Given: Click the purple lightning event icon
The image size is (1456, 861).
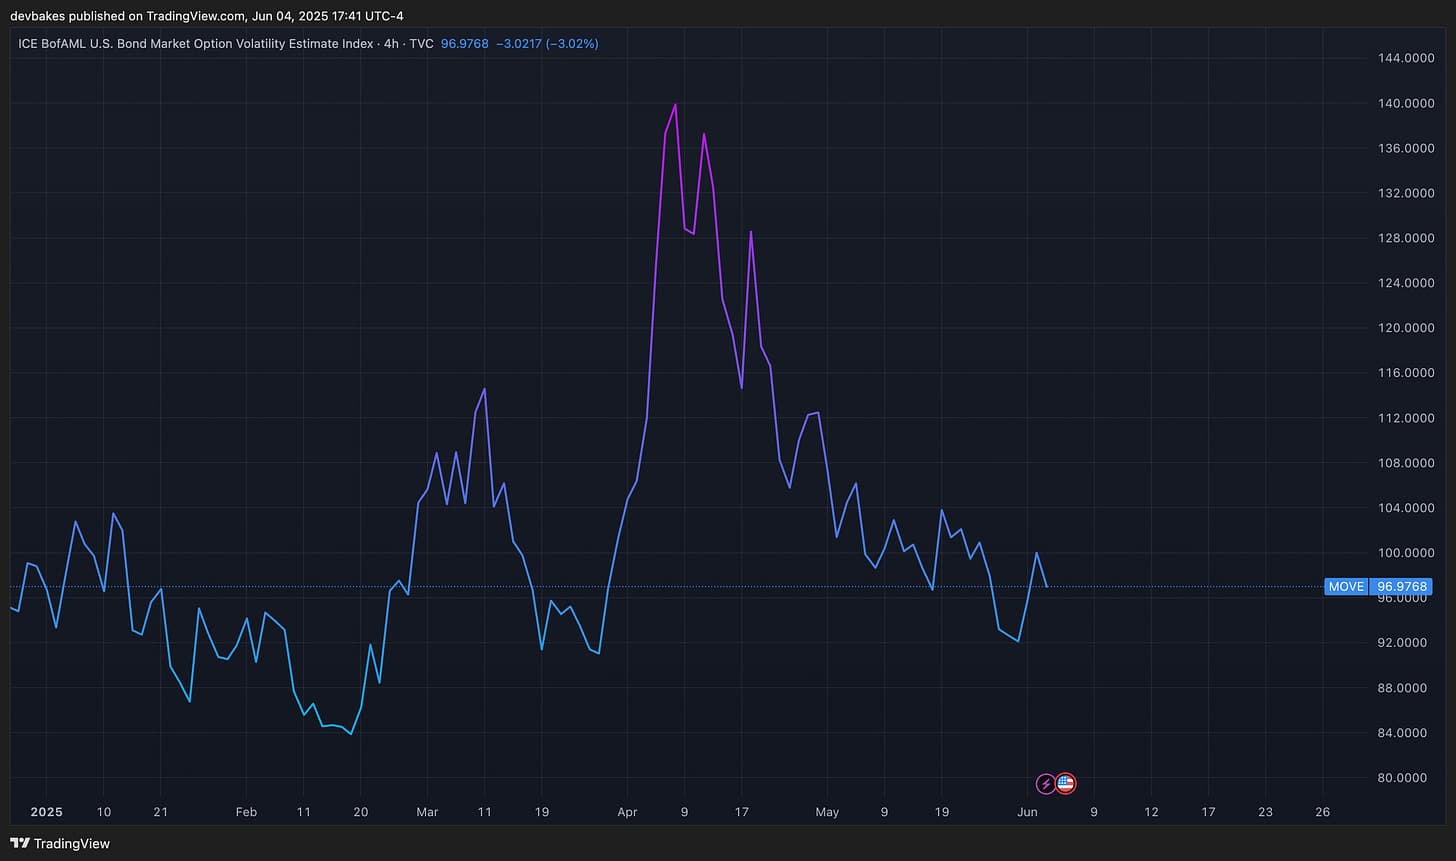Looking at the screenshot, I should point(1046,784).
